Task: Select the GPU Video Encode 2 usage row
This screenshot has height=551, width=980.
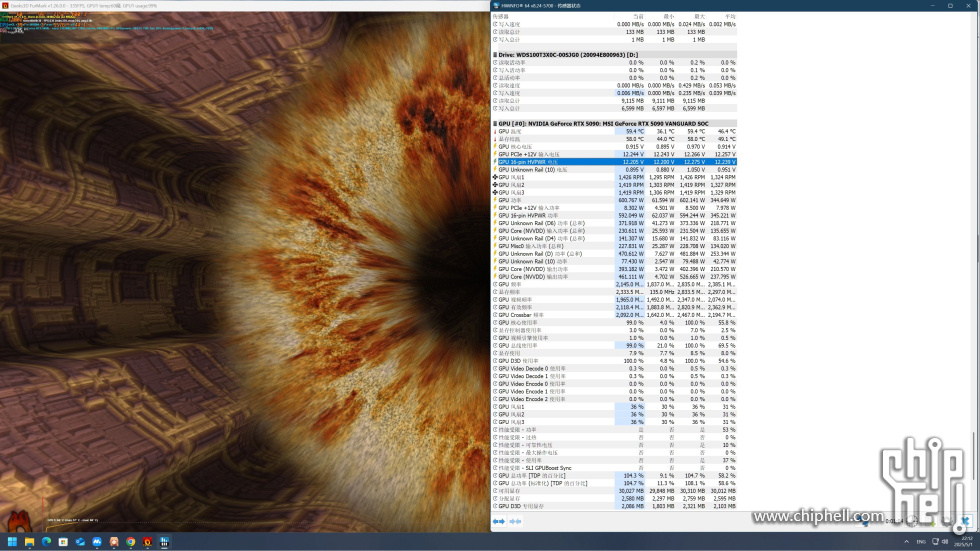Action: pyautogui.click(x=614, y=399)
